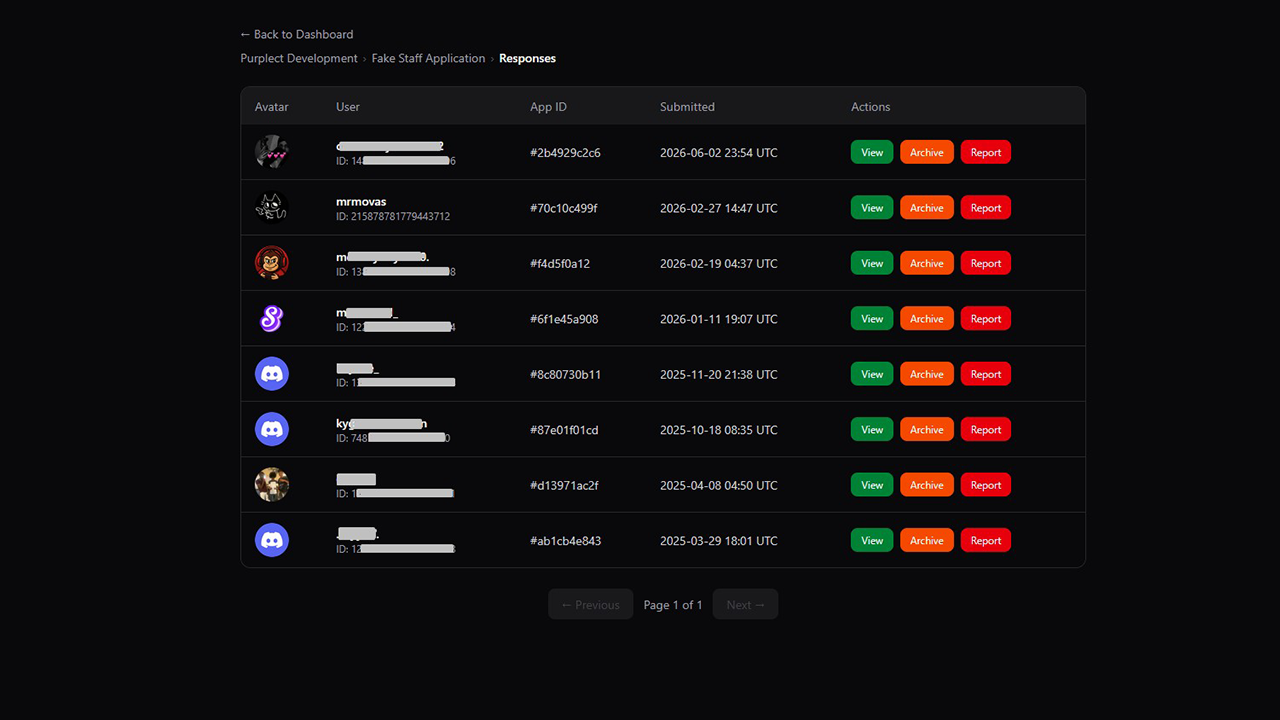Click App ID #ab1cb4e843
The height and width of the screenshot is (720, 1280).
[x=565, y=541]
